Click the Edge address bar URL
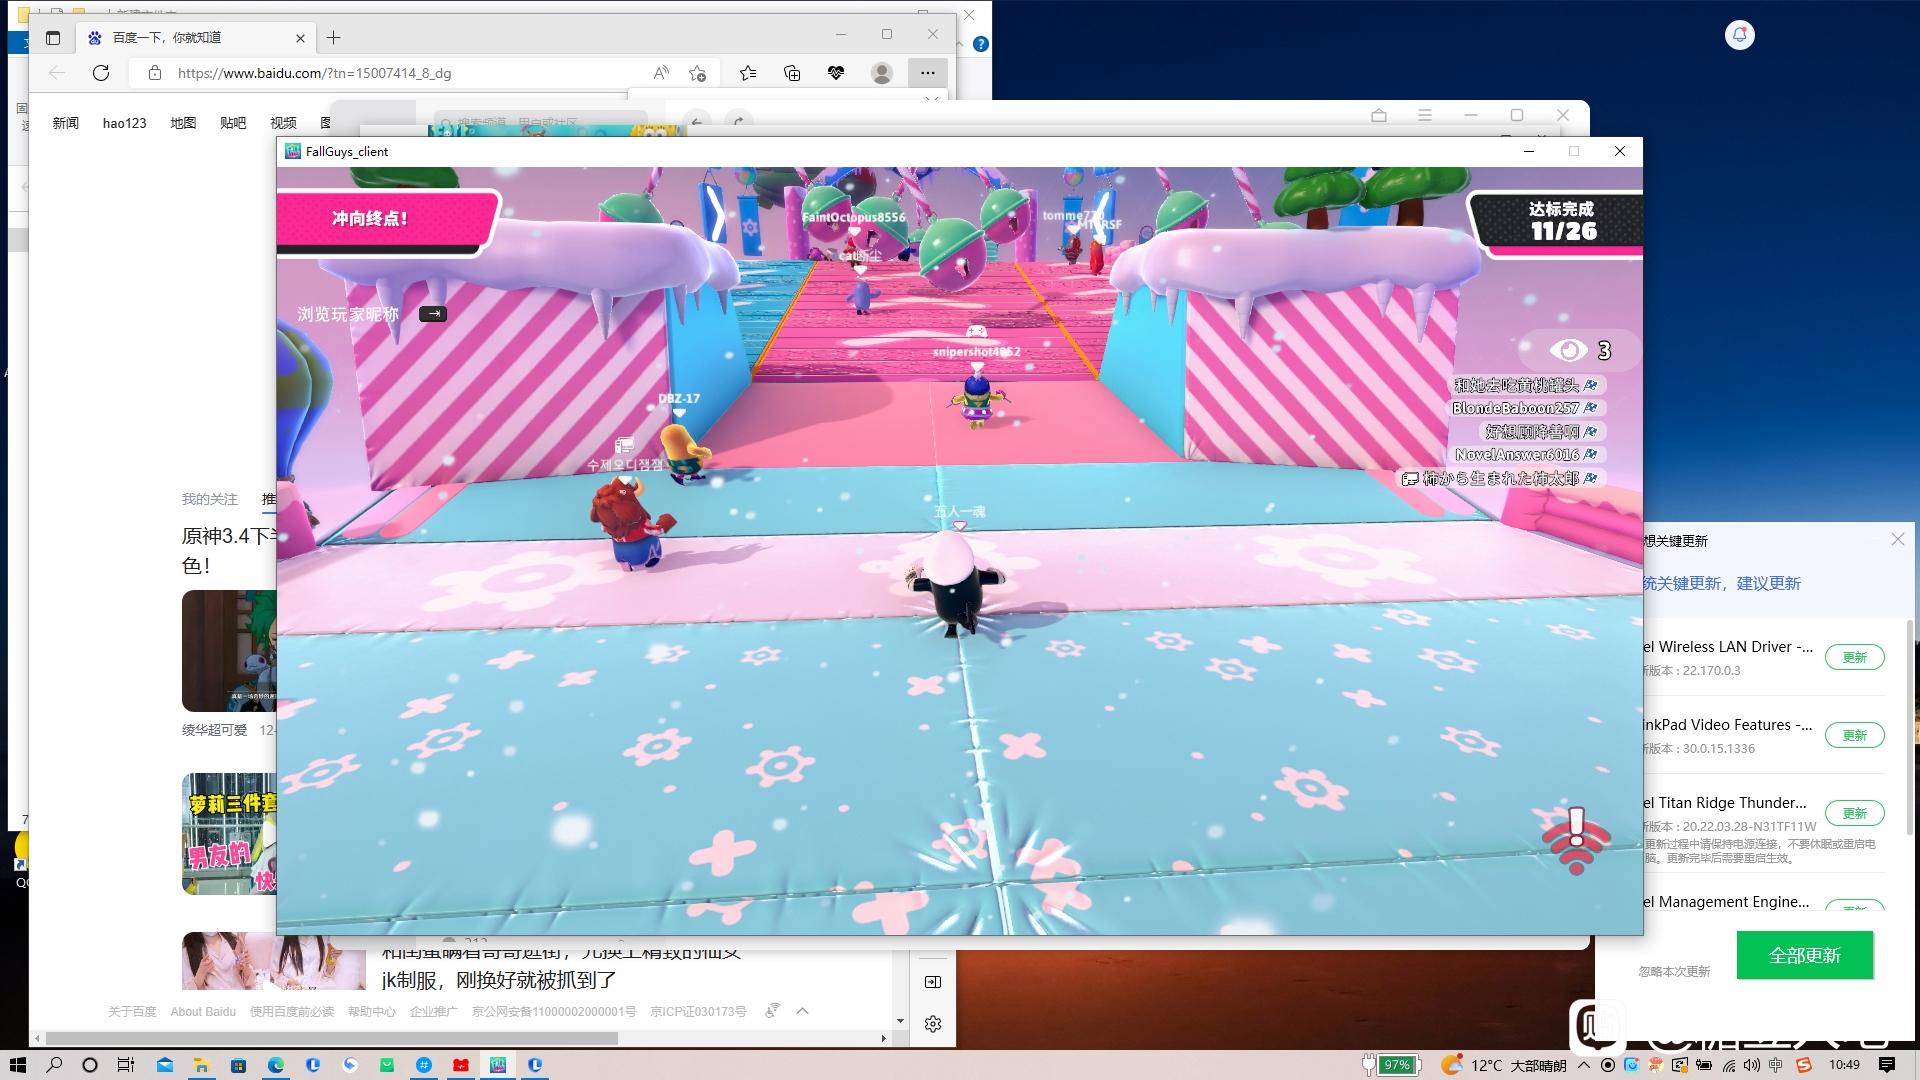Viewport: 1920px width, 1080px height. pyautogui.click(x=314, y=73)
